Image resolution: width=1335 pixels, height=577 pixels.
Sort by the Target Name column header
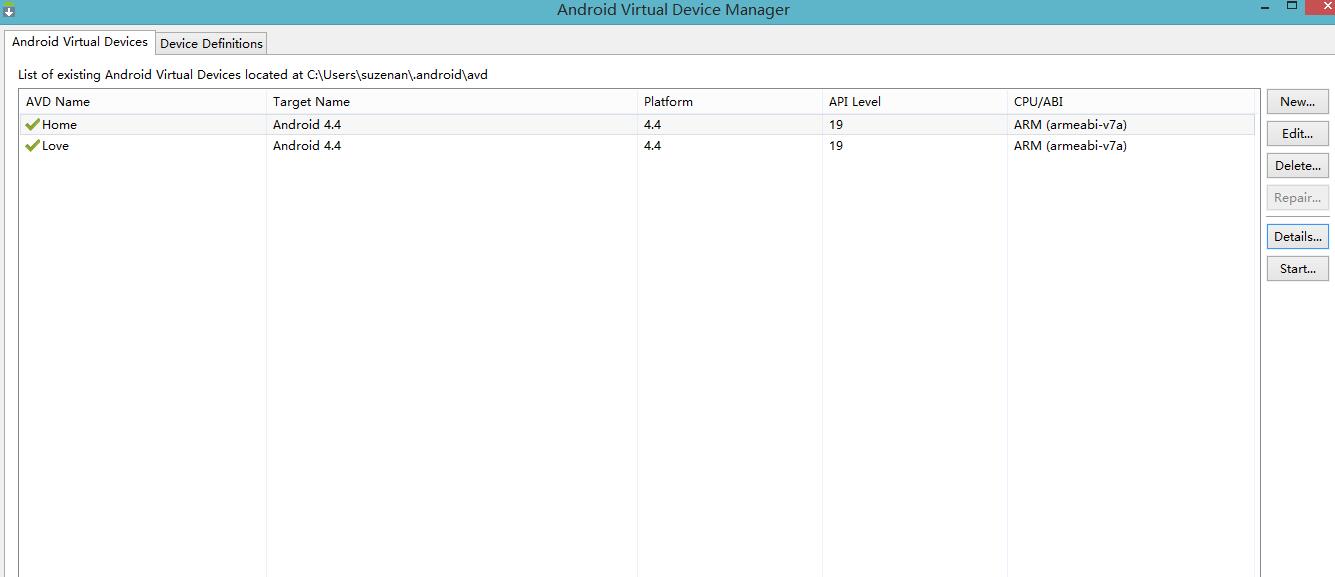coord(452,102)
